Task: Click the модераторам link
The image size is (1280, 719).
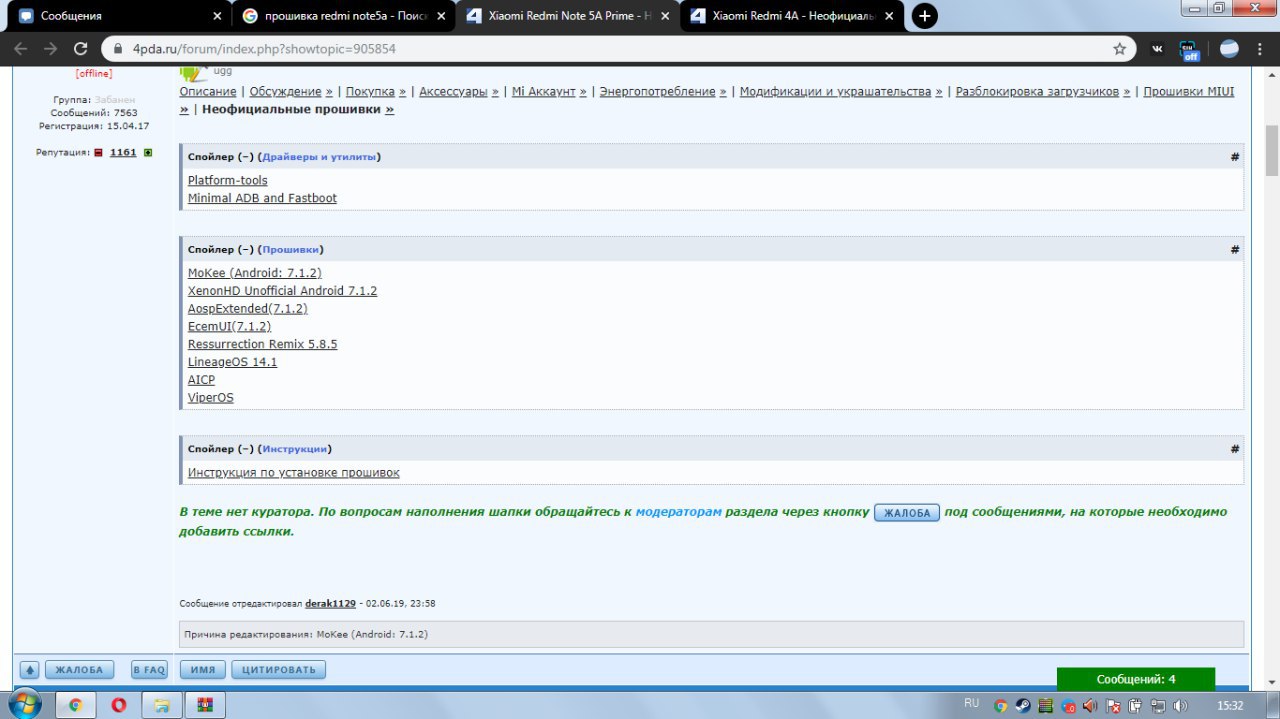Action: click(678, 511)
